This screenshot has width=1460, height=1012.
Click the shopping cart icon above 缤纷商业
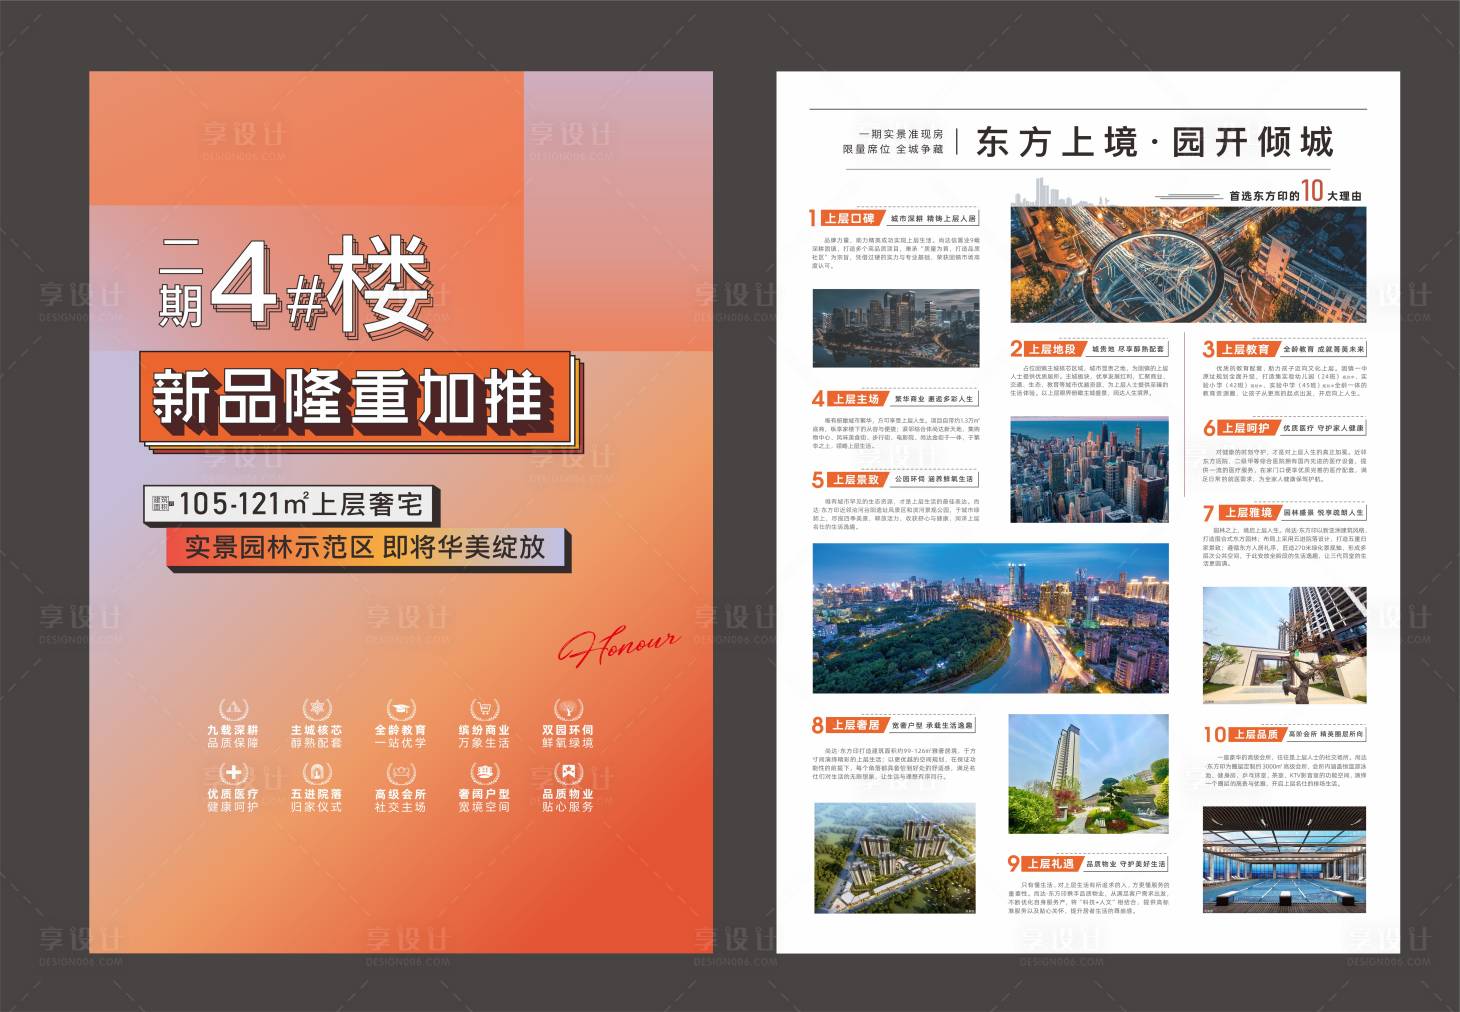484,709
